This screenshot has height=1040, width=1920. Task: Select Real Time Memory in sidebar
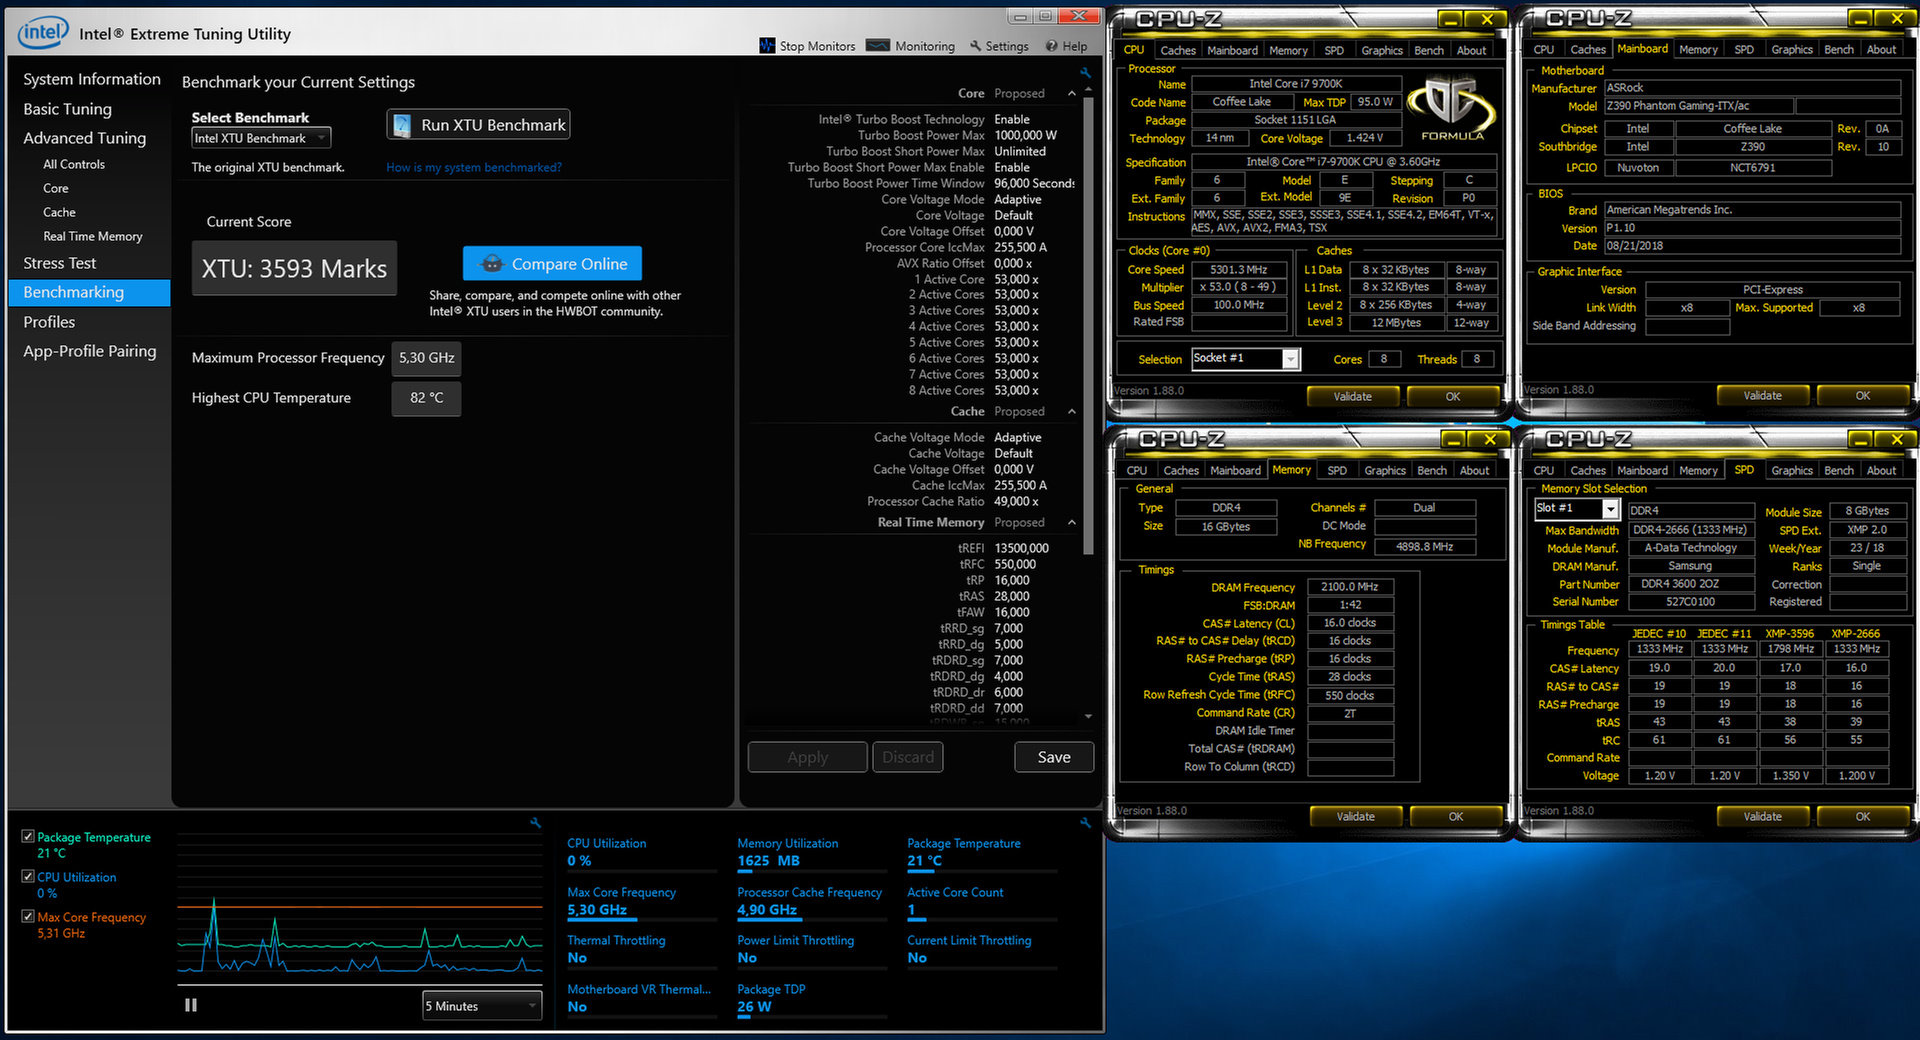point(92,236)
